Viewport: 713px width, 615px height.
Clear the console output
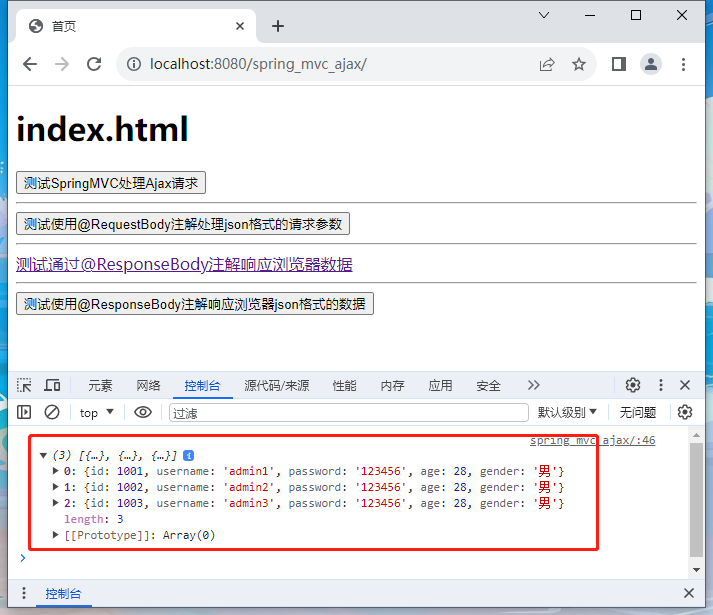pos(52,413)
